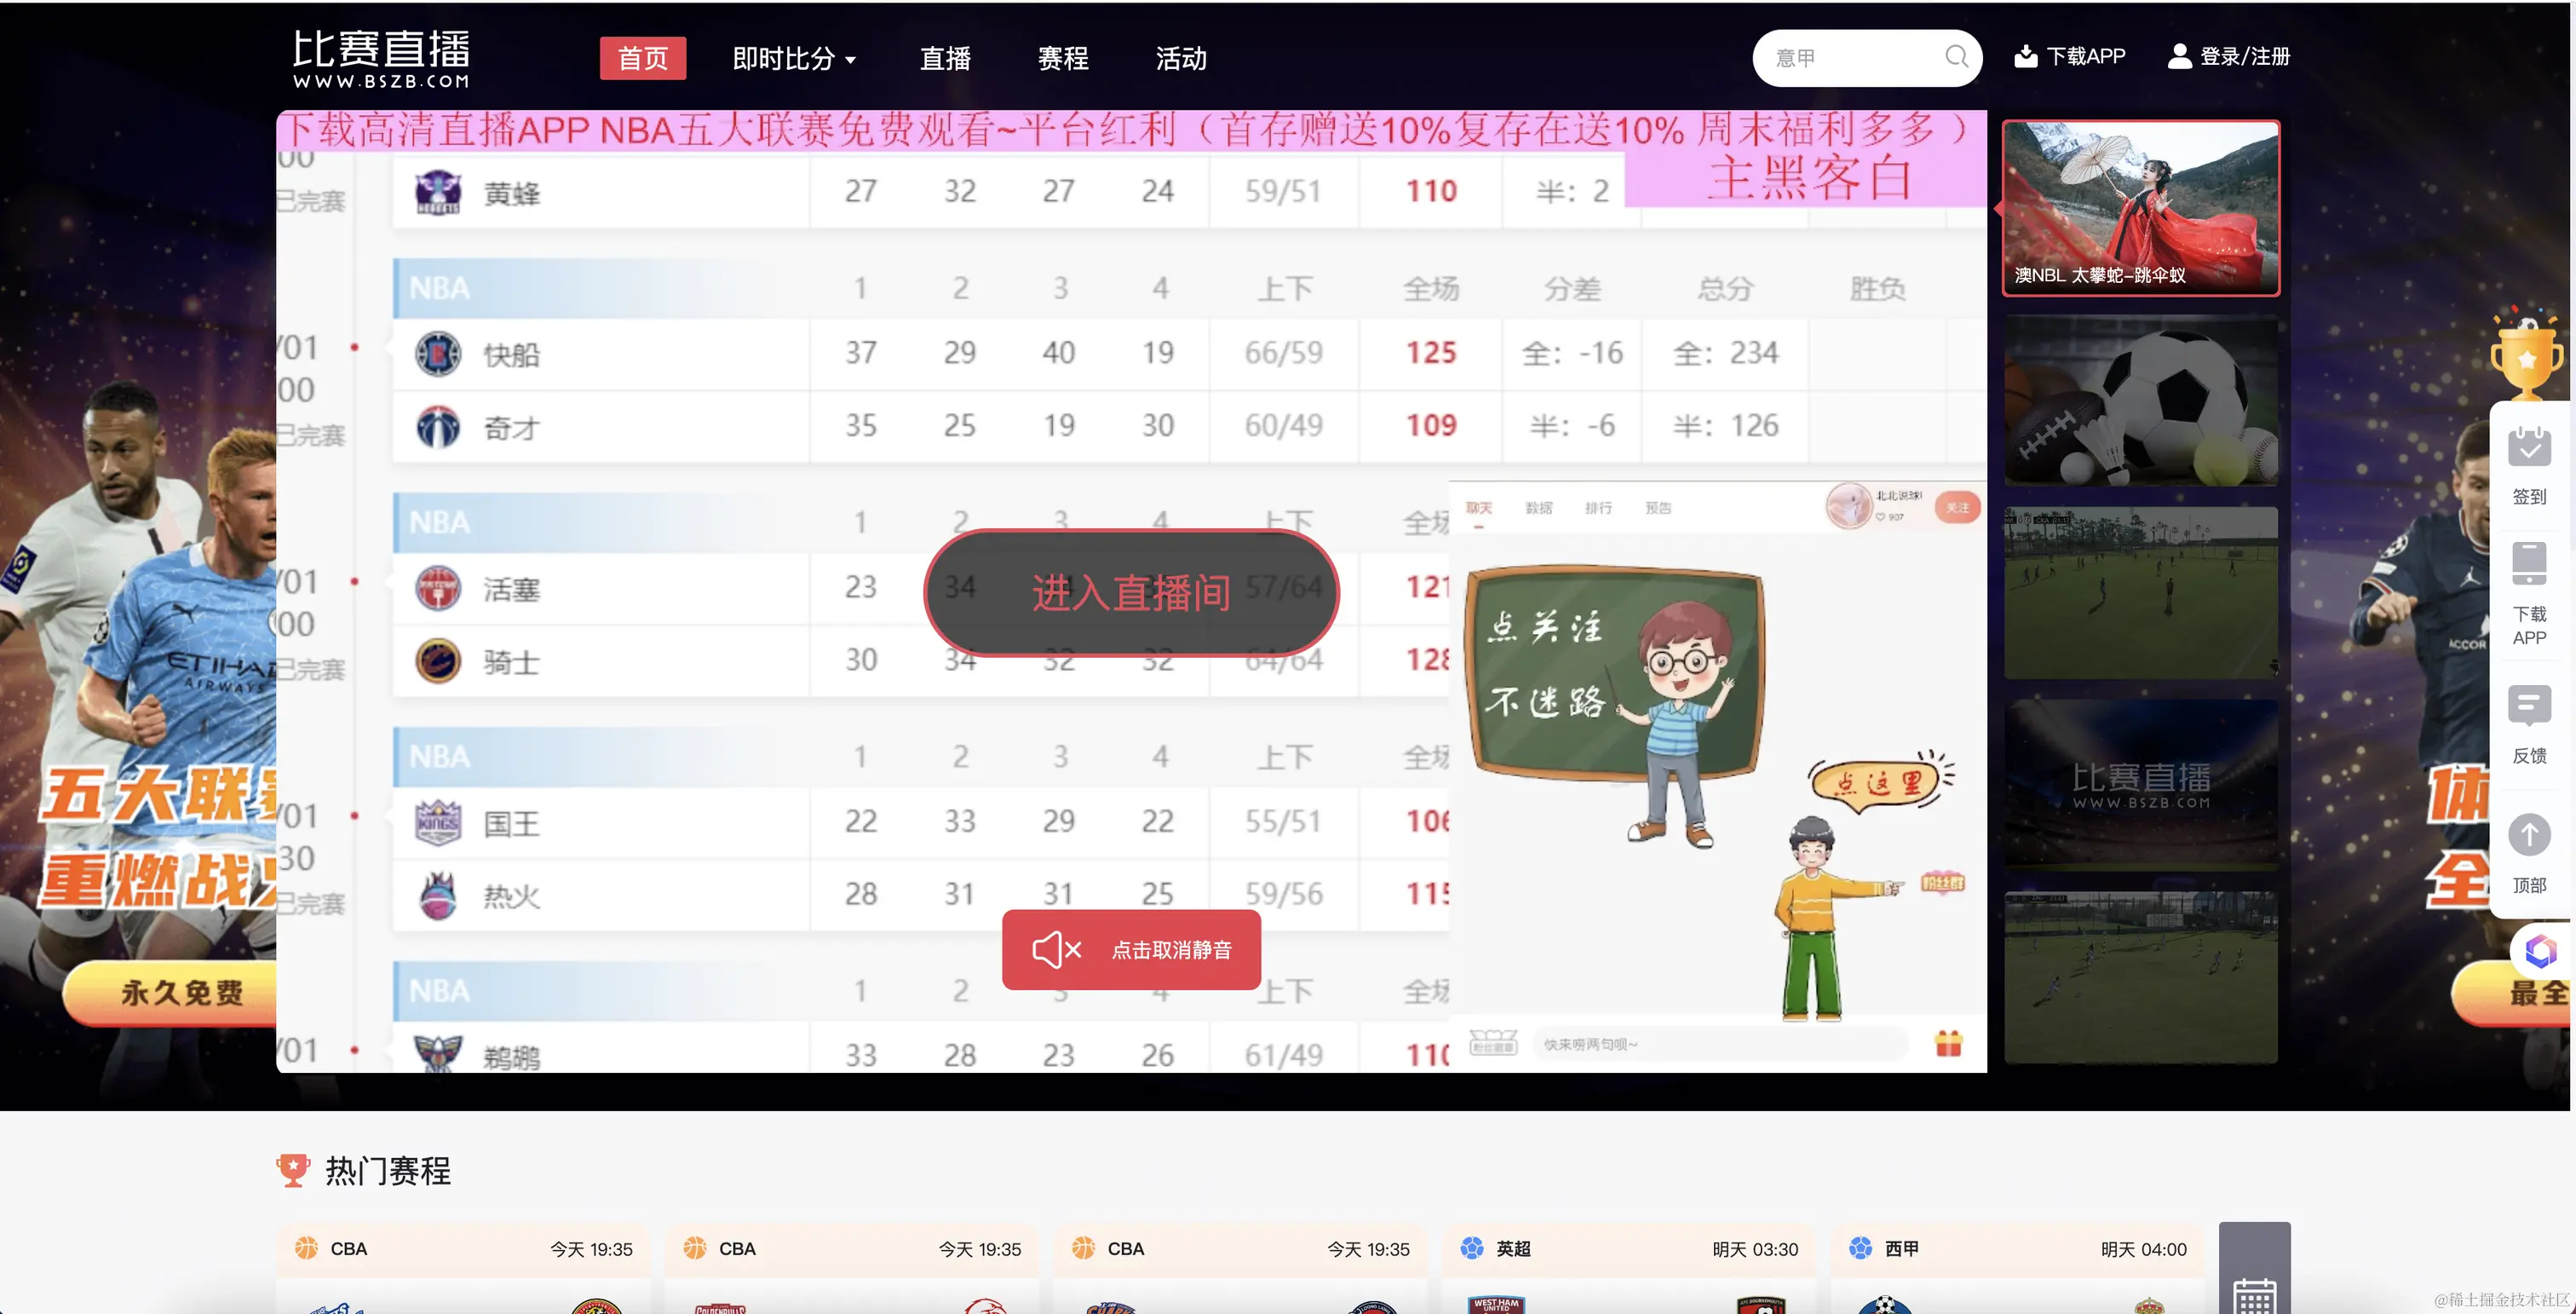This screenshot has height=1314, width=2576.
Task: Click the 快船 team logo
Action: [438, 354]
